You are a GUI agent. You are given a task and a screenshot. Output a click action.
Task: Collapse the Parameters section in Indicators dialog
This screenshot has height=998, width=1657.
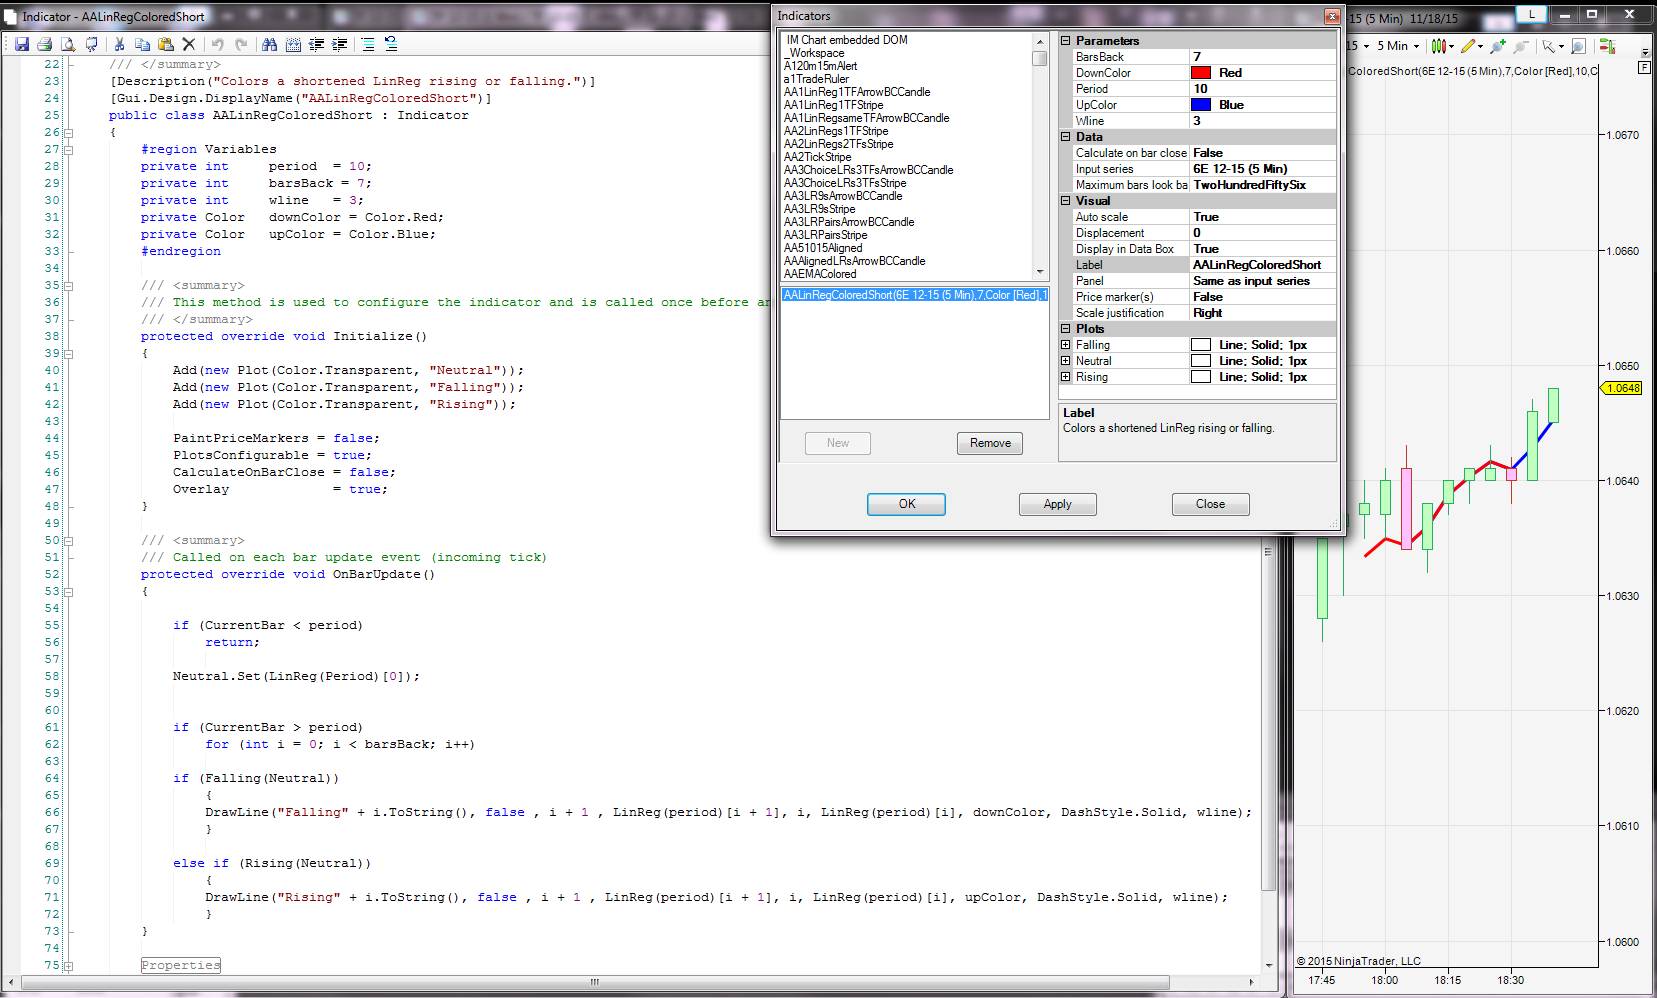pos(1066,41)
